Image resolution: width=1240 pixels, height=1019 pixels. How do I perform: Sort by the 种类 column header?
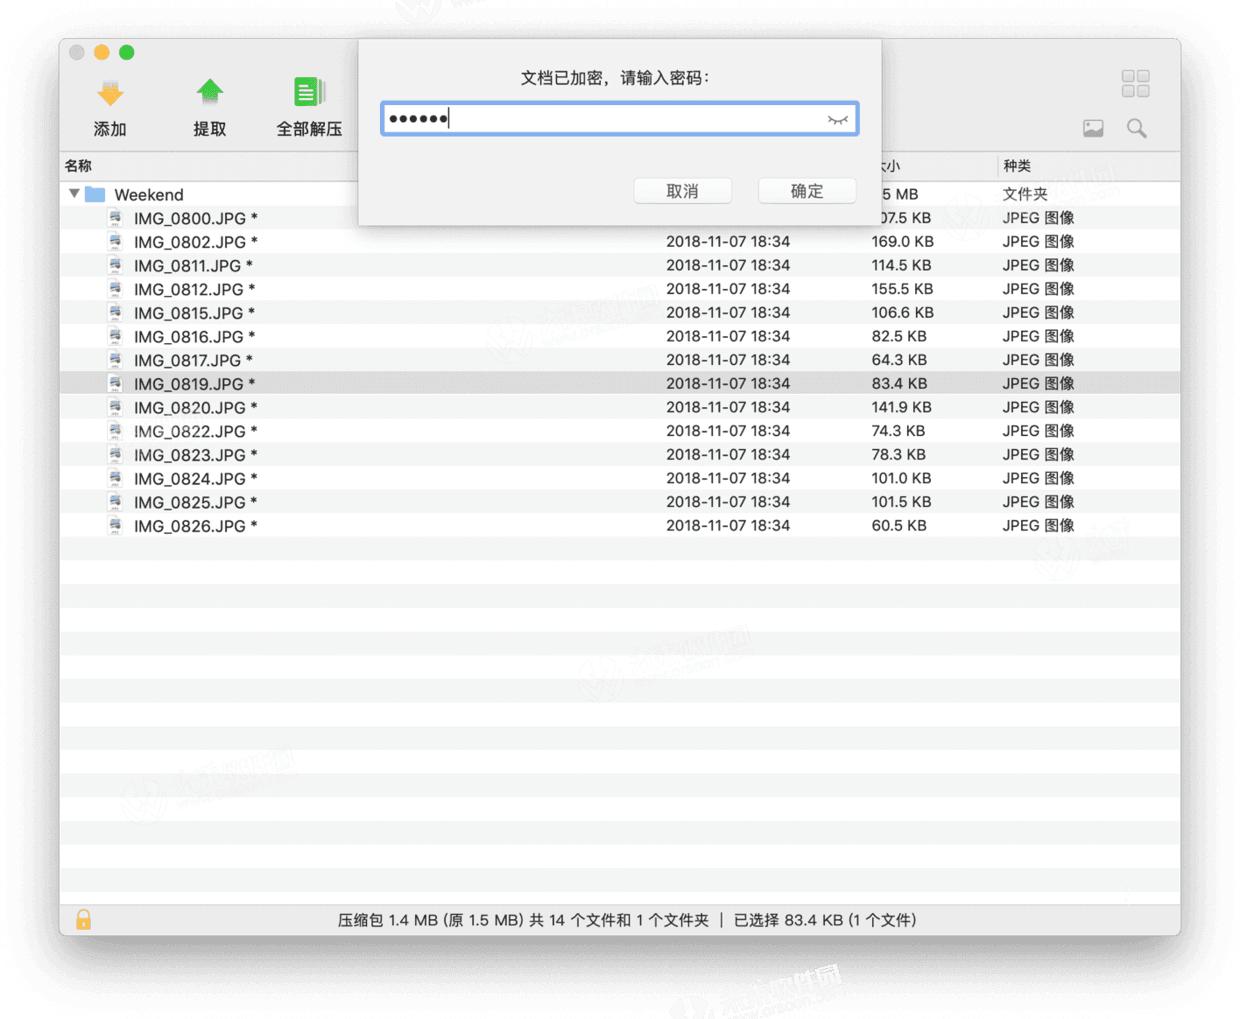[1017, 166]
